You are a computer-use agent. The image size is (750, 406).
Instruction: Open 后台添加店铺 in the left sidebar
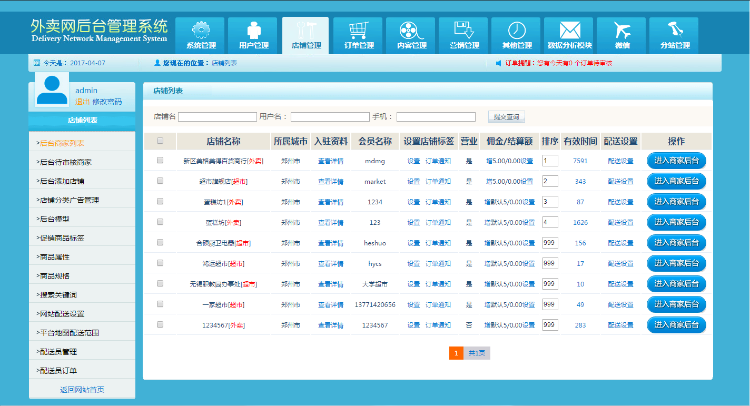60,181
